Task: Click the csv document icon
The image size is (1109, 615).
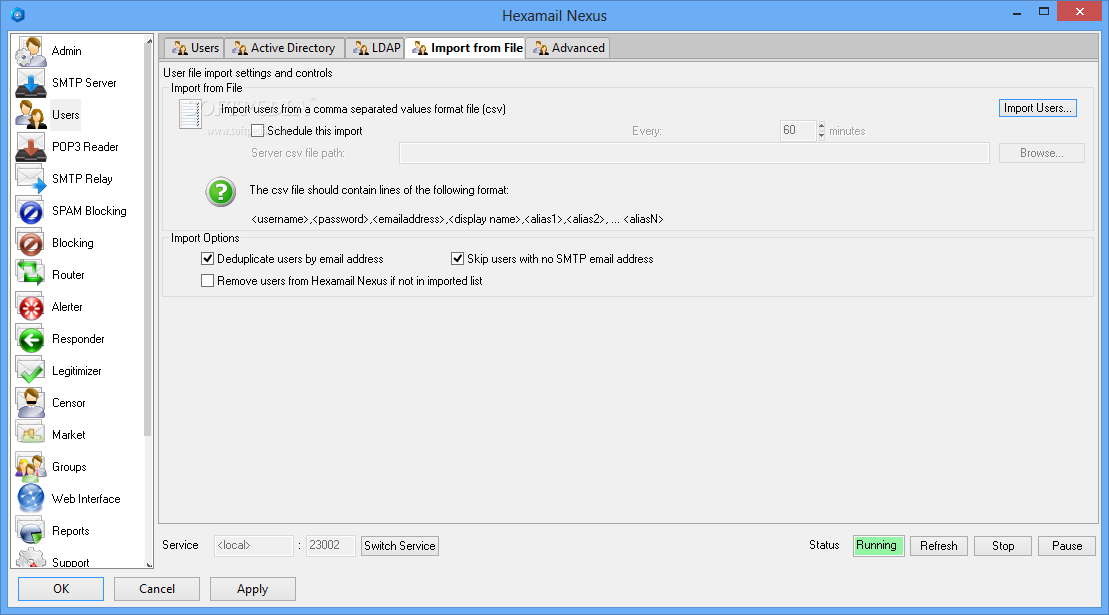Action: pyautogui.click(x=190, y=114)
